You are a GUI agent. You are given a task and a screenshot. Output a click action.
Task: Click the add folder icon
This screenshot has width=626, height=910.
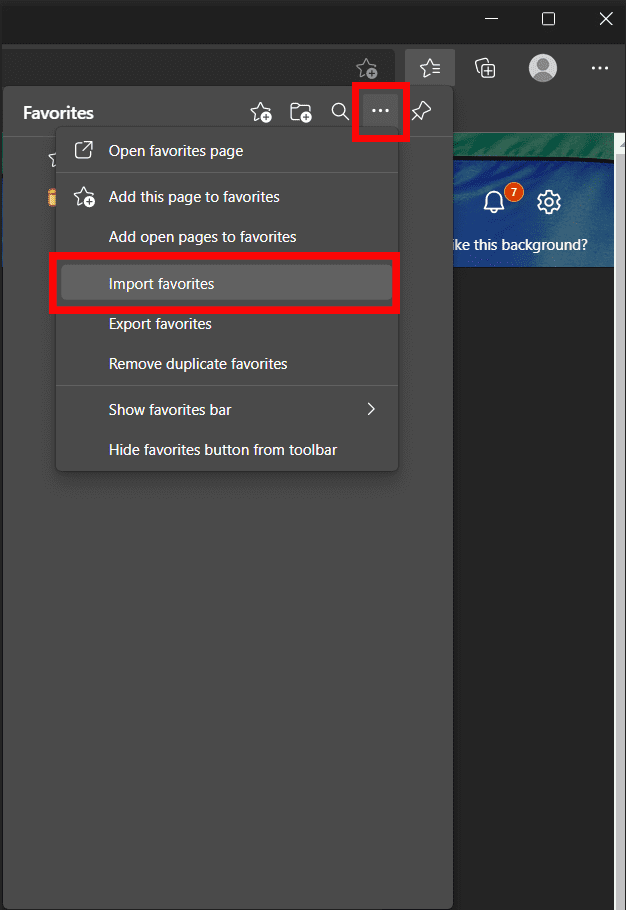[300, 112]
